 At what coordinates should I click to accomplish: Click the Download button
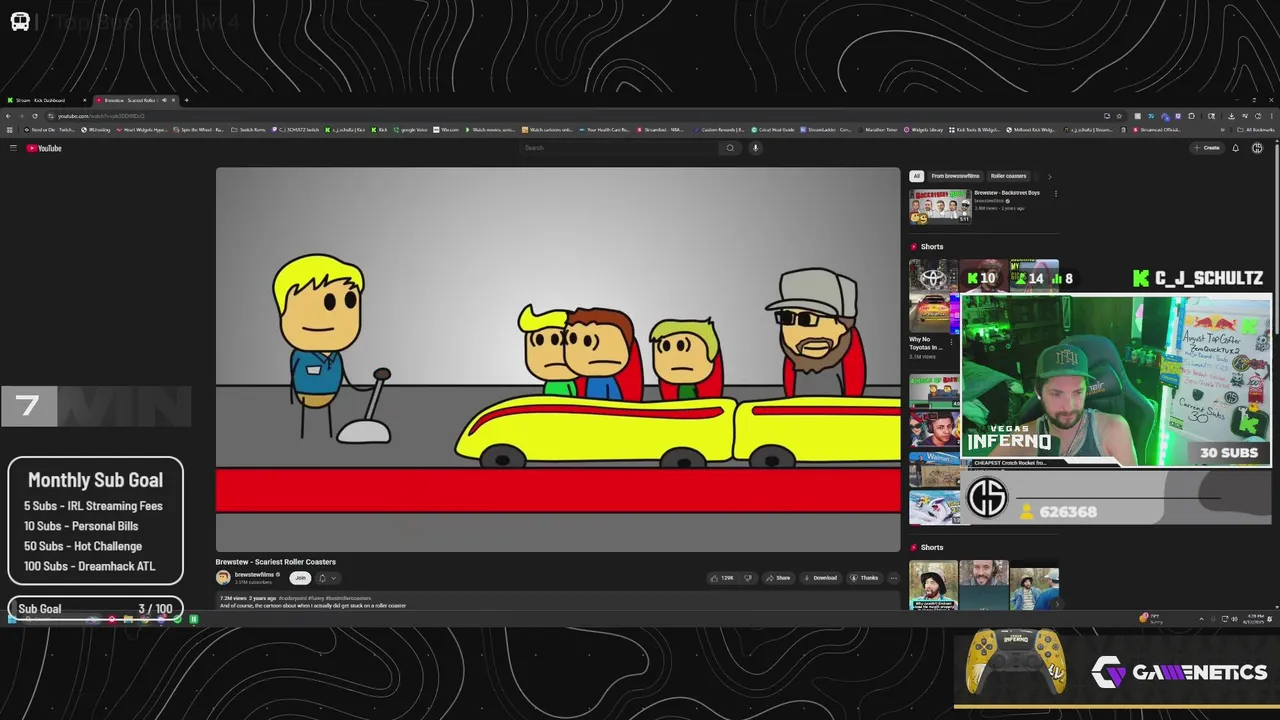[x=821, y=578]
